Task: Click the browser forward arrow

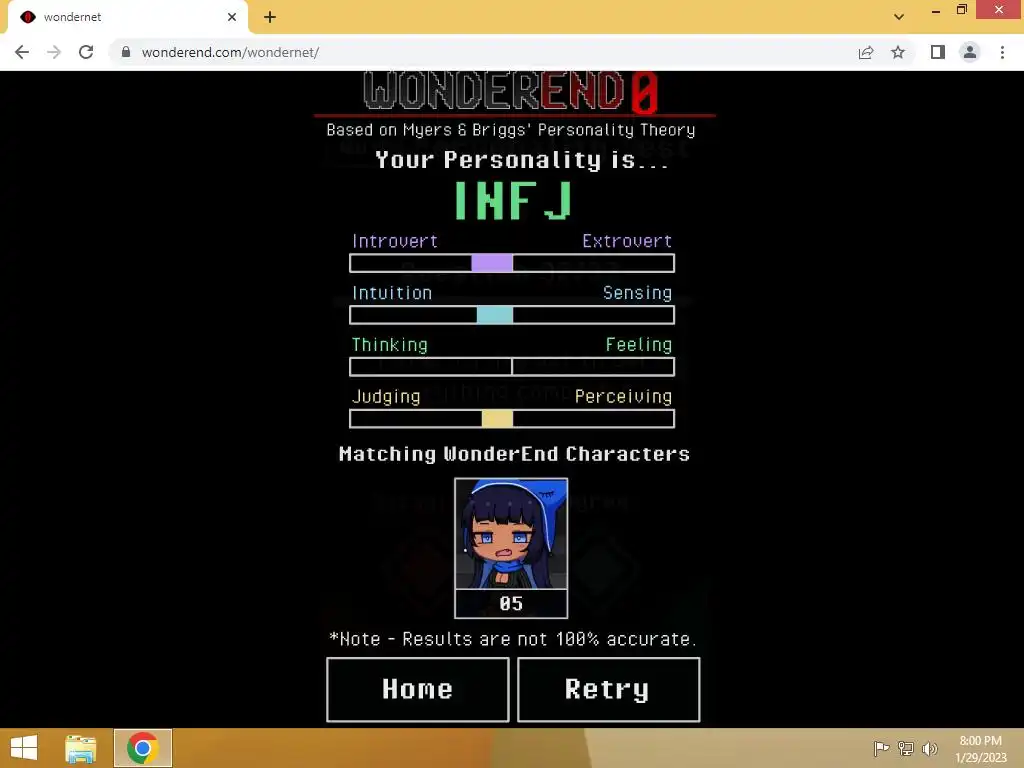Action: coord(54,52)
